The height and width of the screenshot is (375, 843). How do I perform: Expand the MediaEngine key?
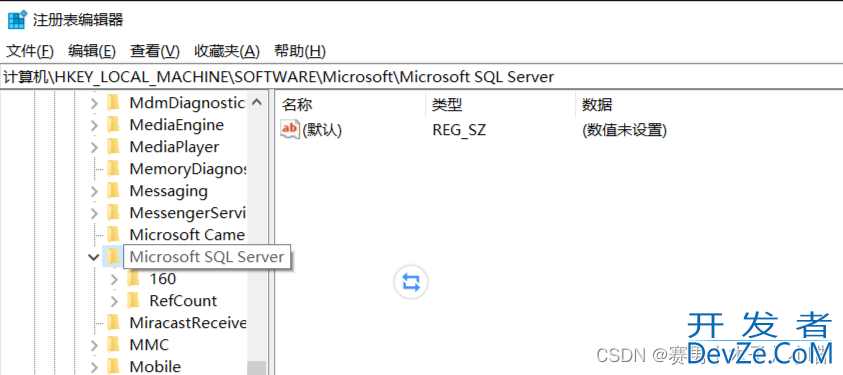[95, 125]
